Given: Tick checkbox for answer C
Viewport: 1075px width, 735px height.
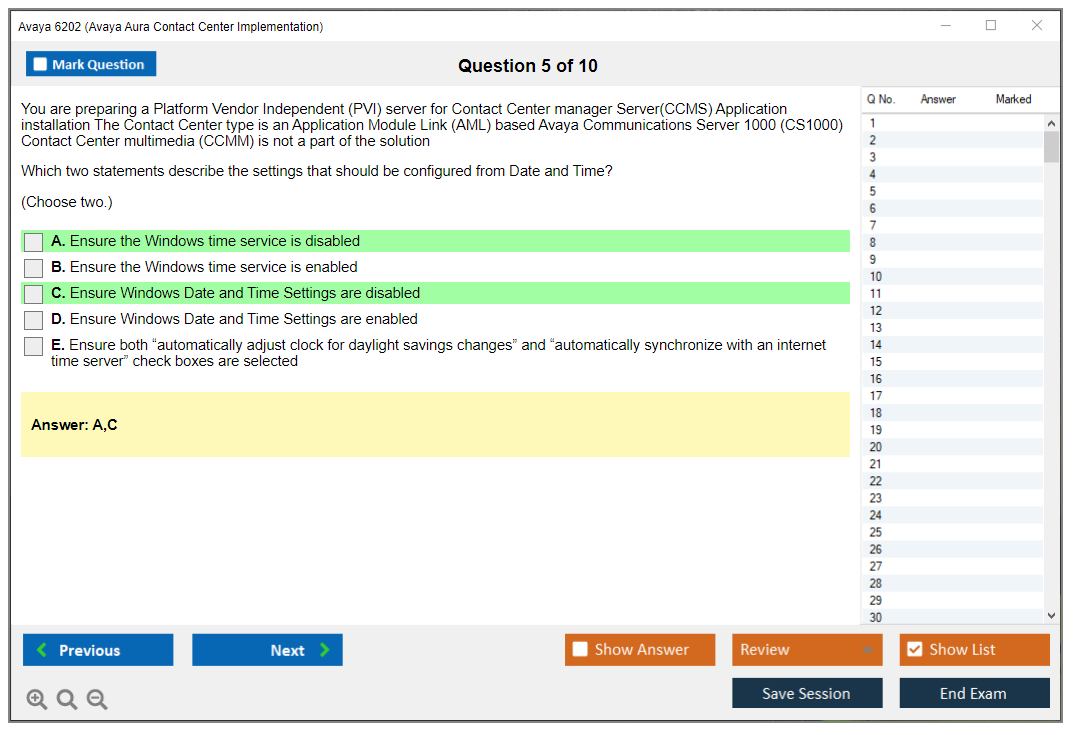Looking at the screenshot, I should click(33, 294).
